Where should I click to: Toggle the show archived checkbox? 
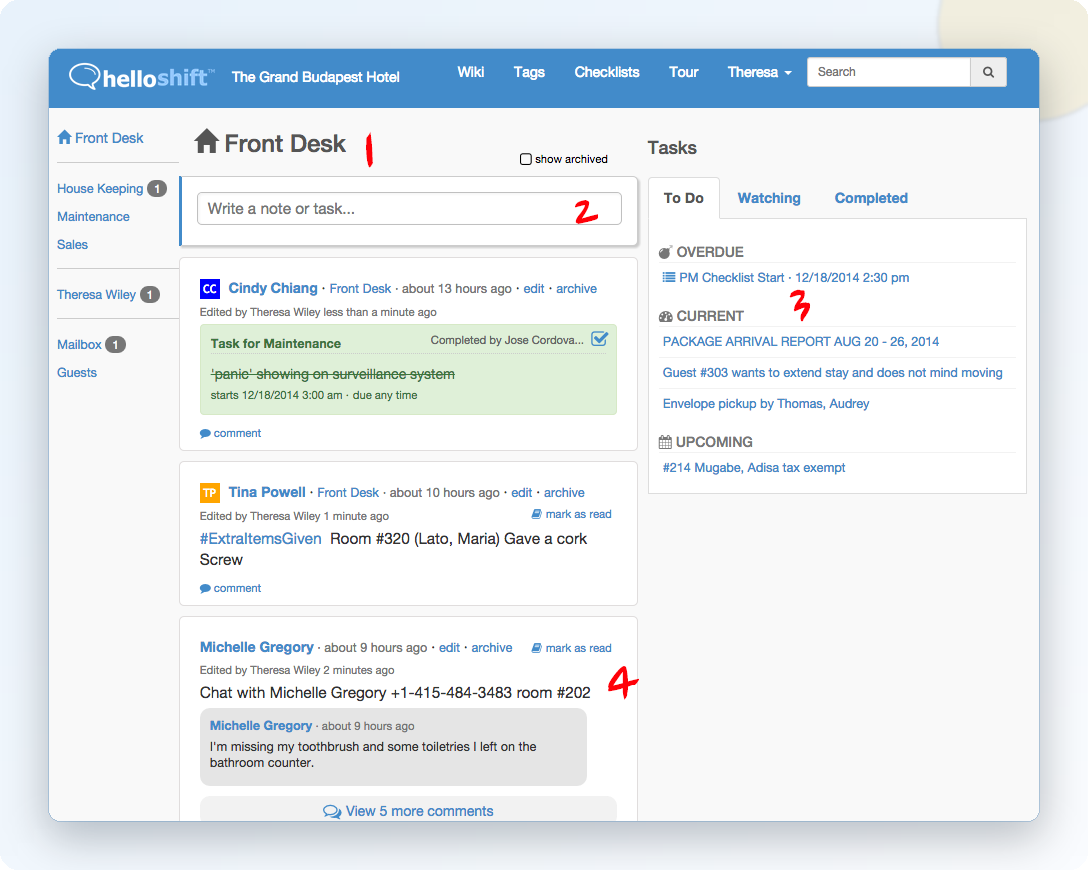pos(526,159)
